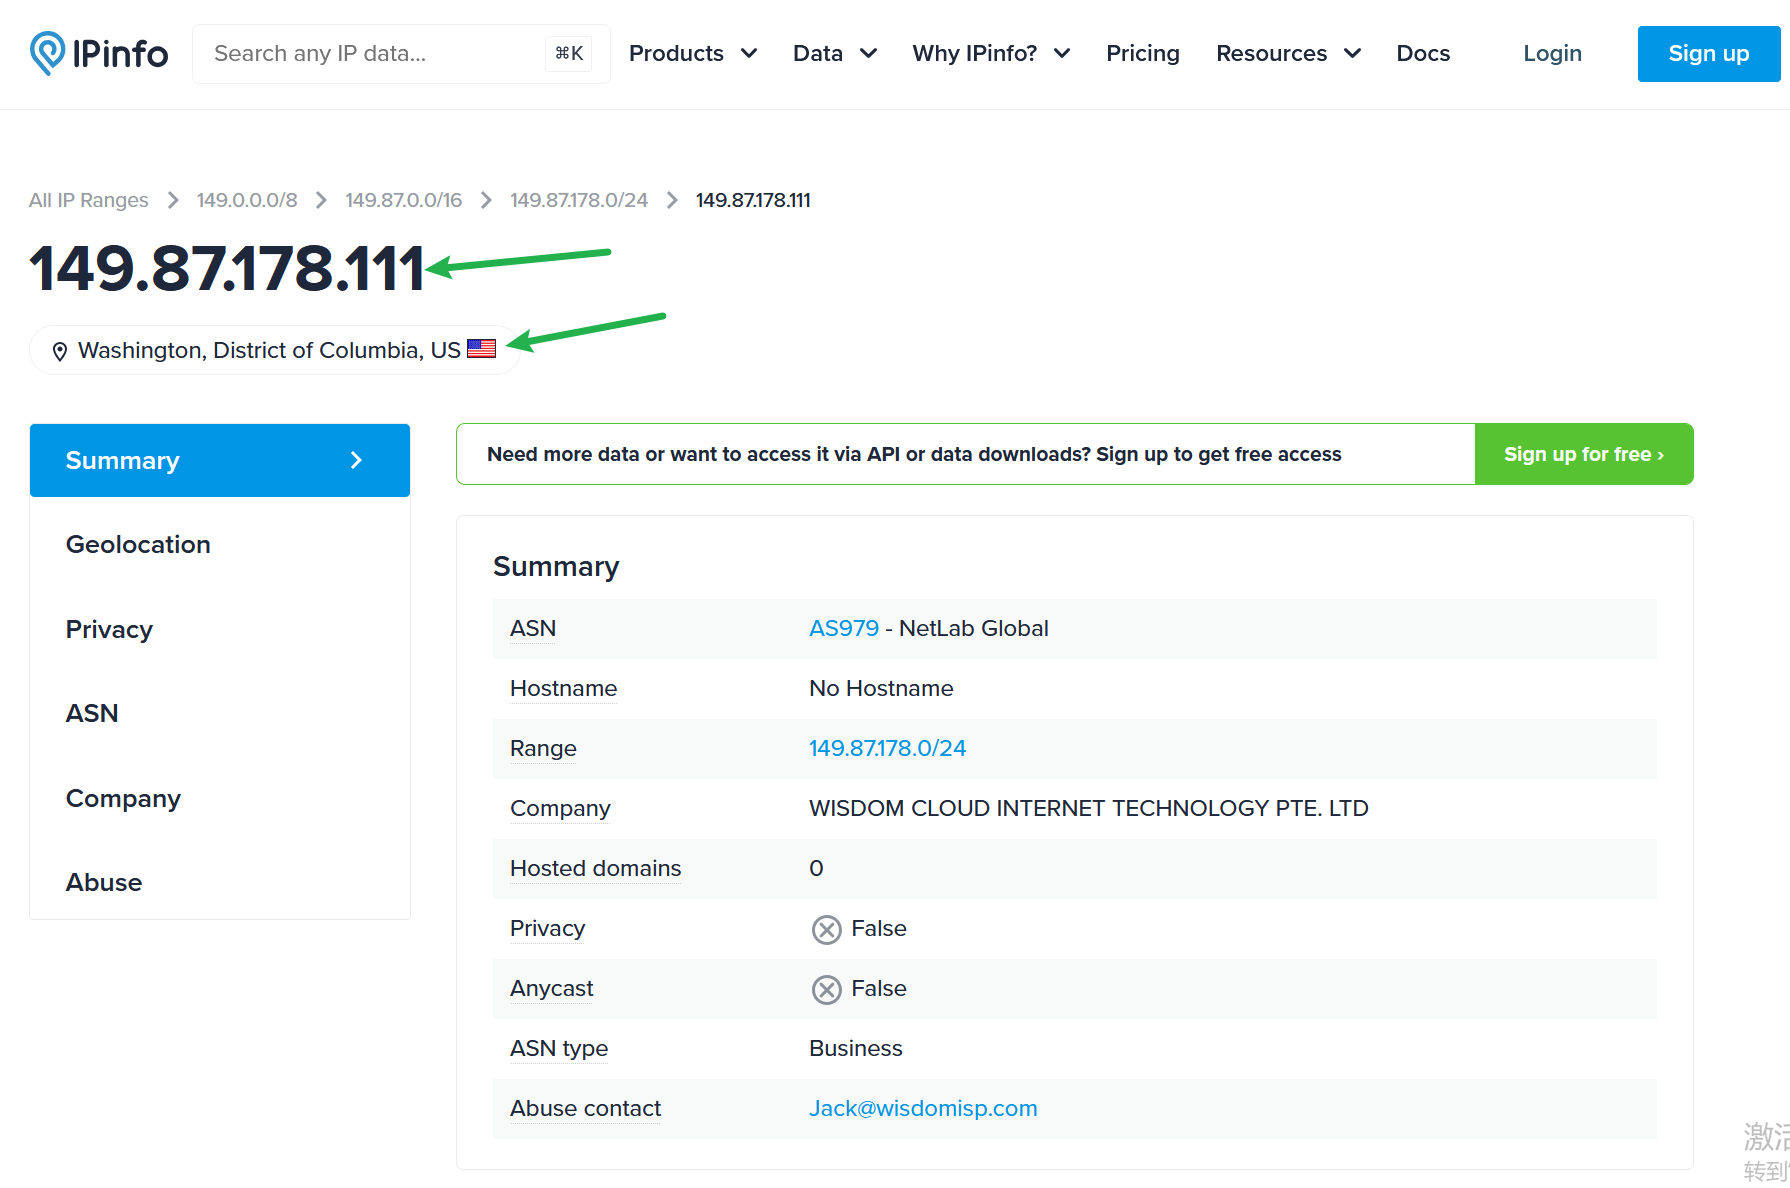Click the X icon beside Anycast False
This screenshot has width=1790, height=1188.
tap(826, 989)
